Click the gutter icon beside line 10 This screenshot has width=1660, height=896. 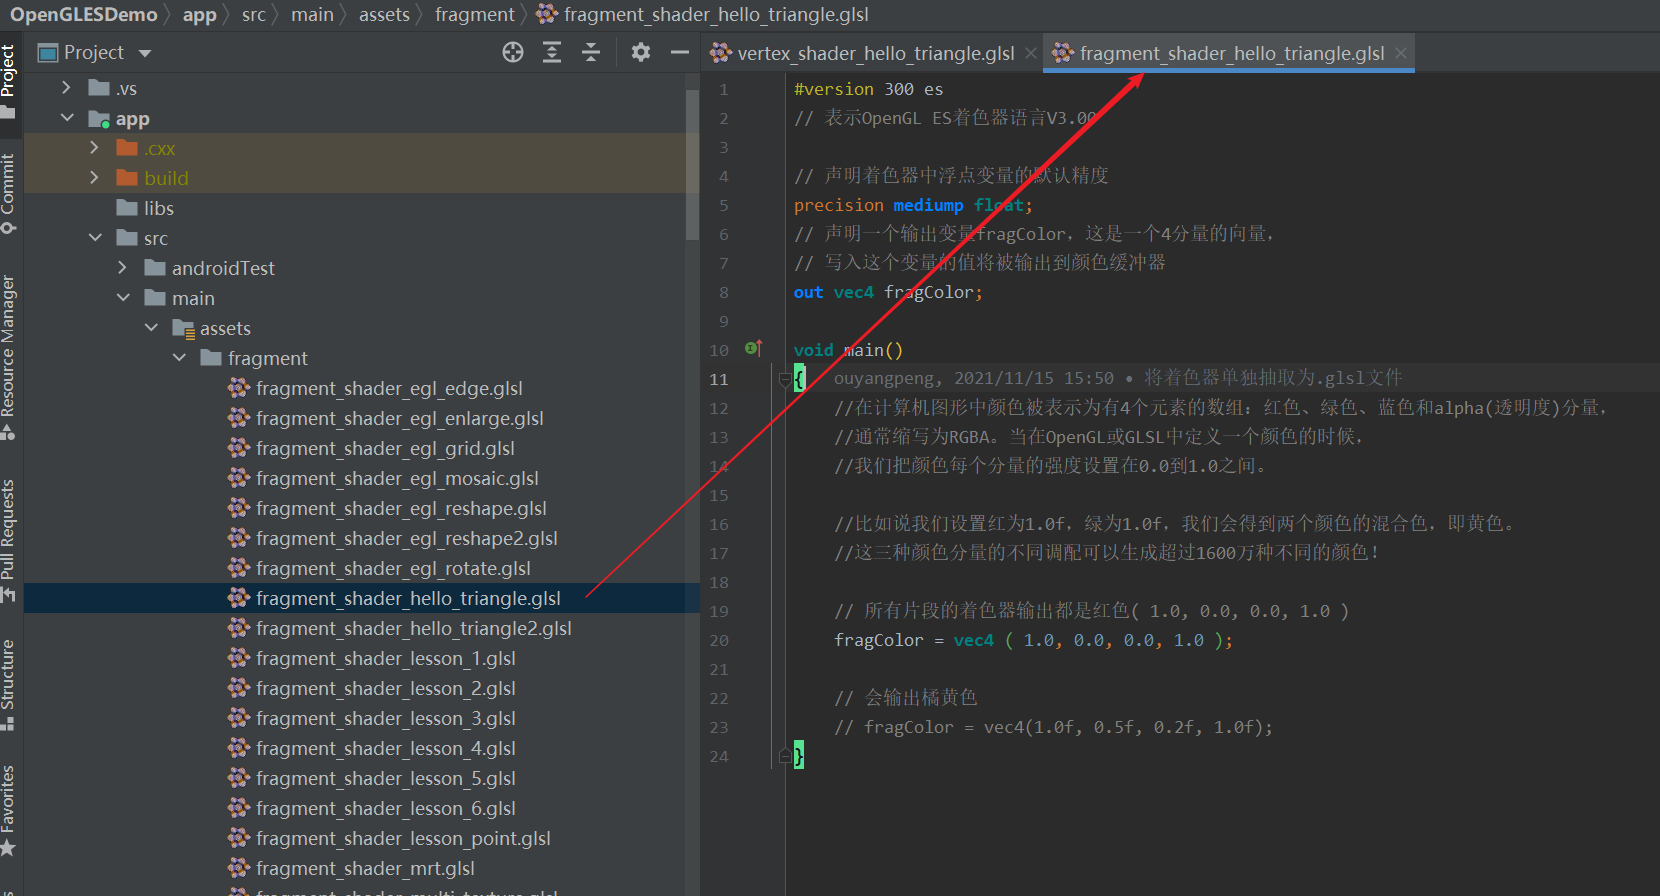pyautogui.click(x=753, y=348)
